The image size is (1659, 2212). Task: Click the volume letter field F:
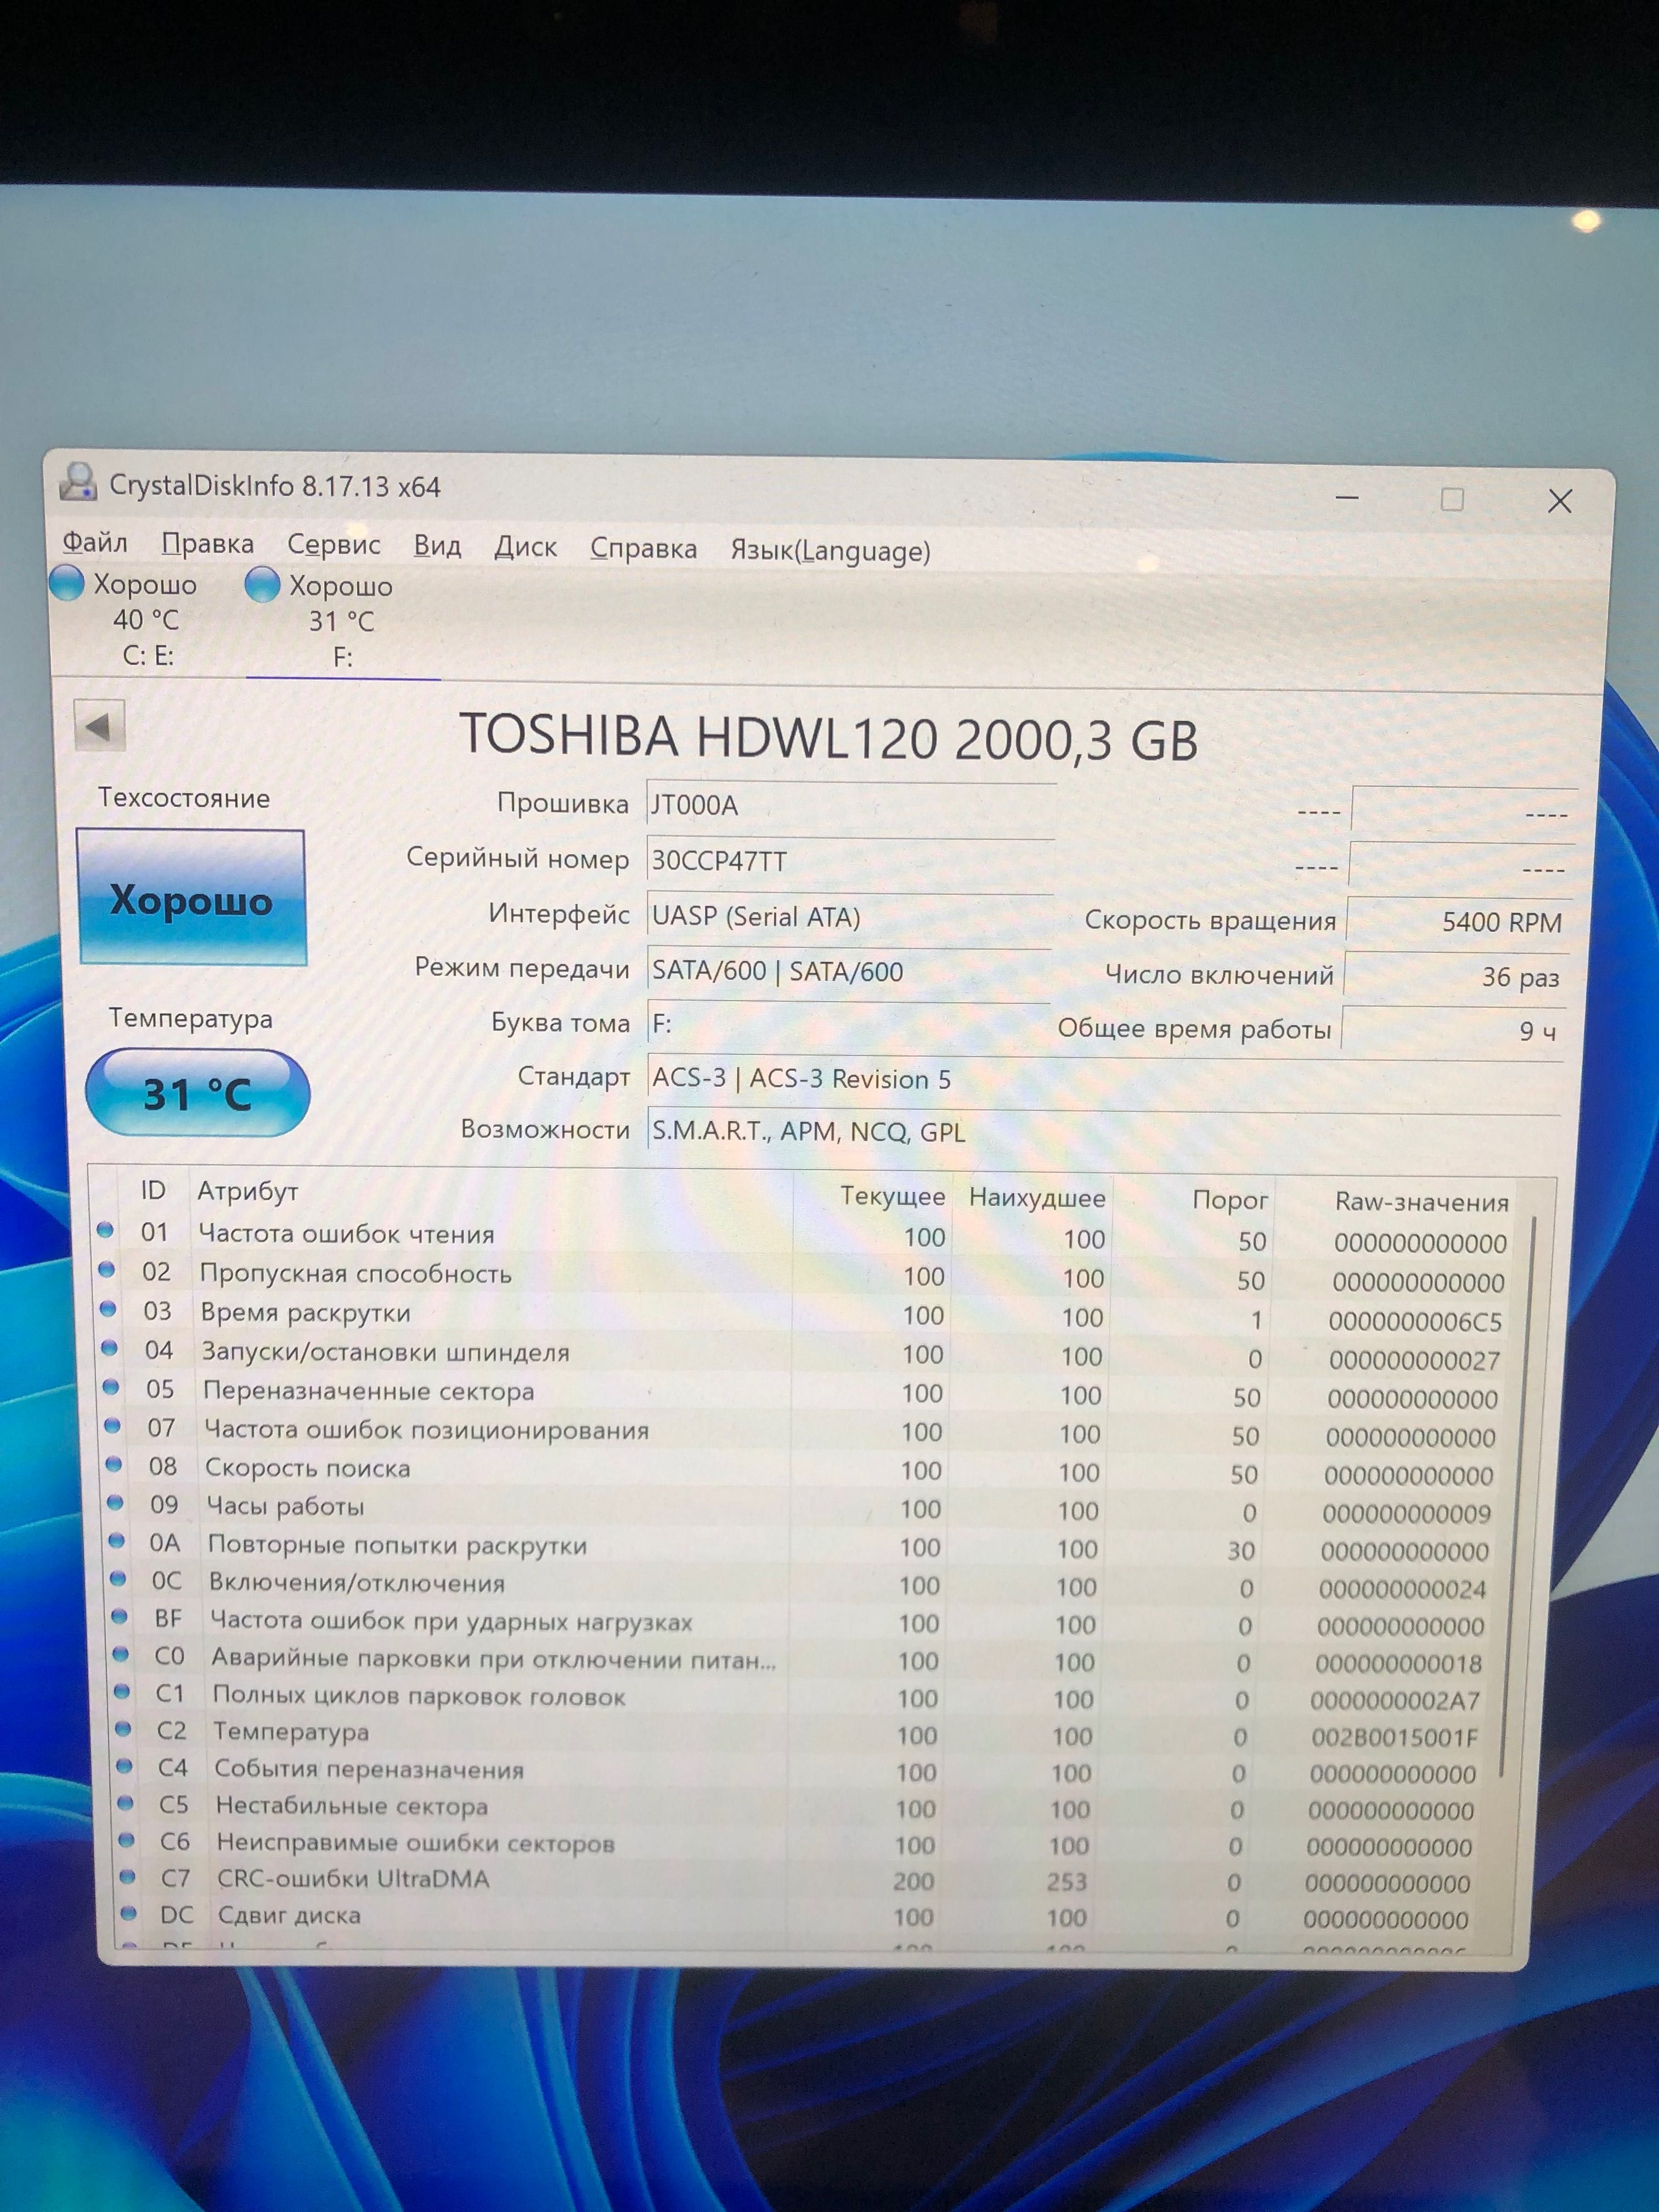(848, 1024)
